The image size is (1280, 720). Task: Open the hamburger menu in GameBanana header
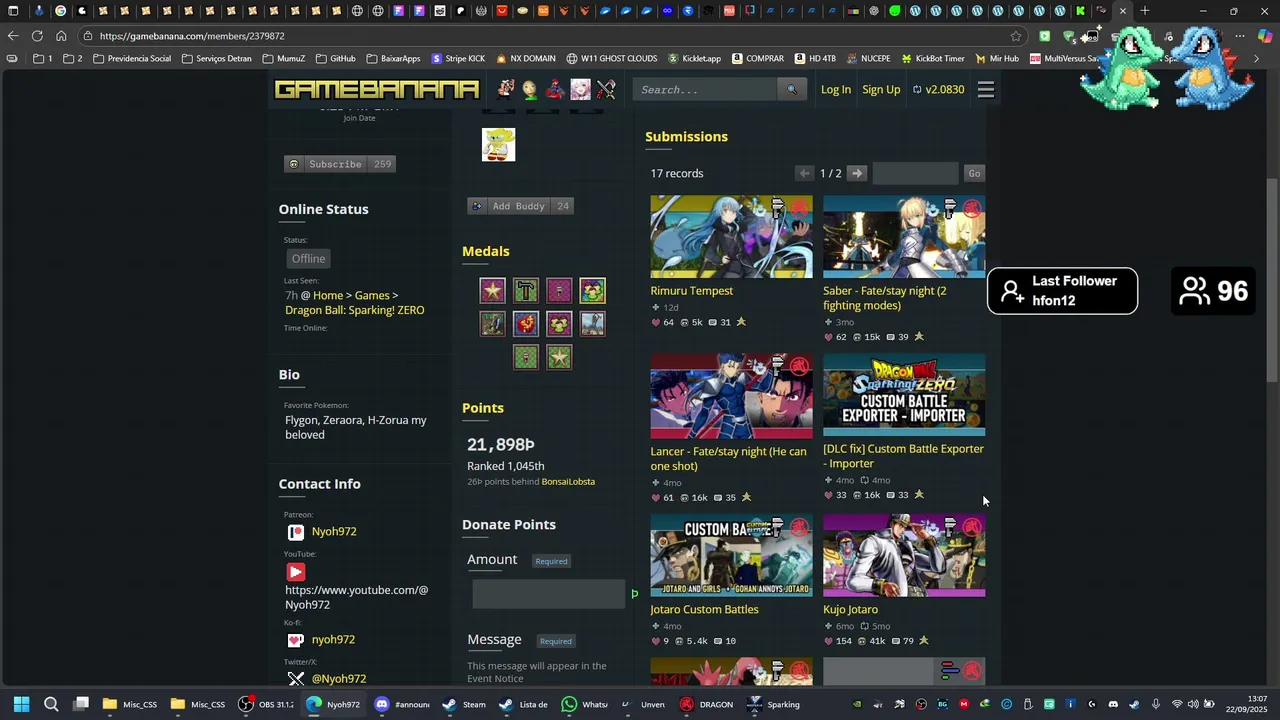point(986,90)
